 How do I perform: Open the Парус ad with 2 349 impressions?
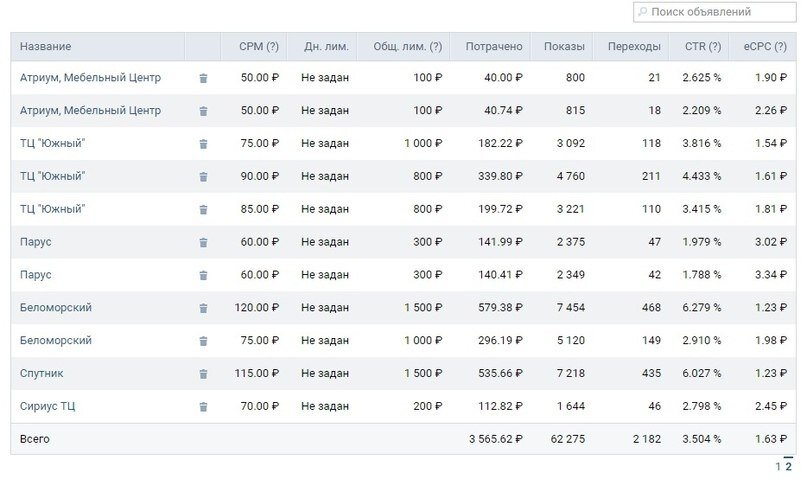(36, 275)
